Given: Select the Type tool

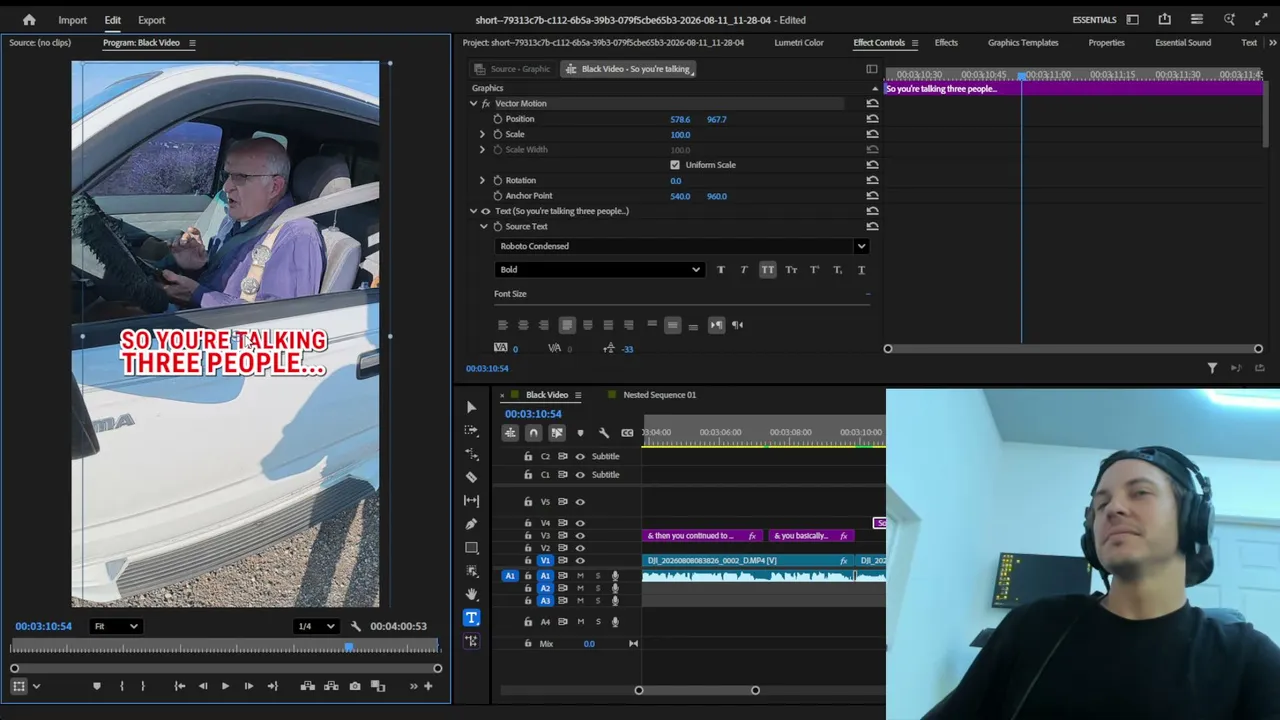Looking at the screenshot, I should (471, 618).
